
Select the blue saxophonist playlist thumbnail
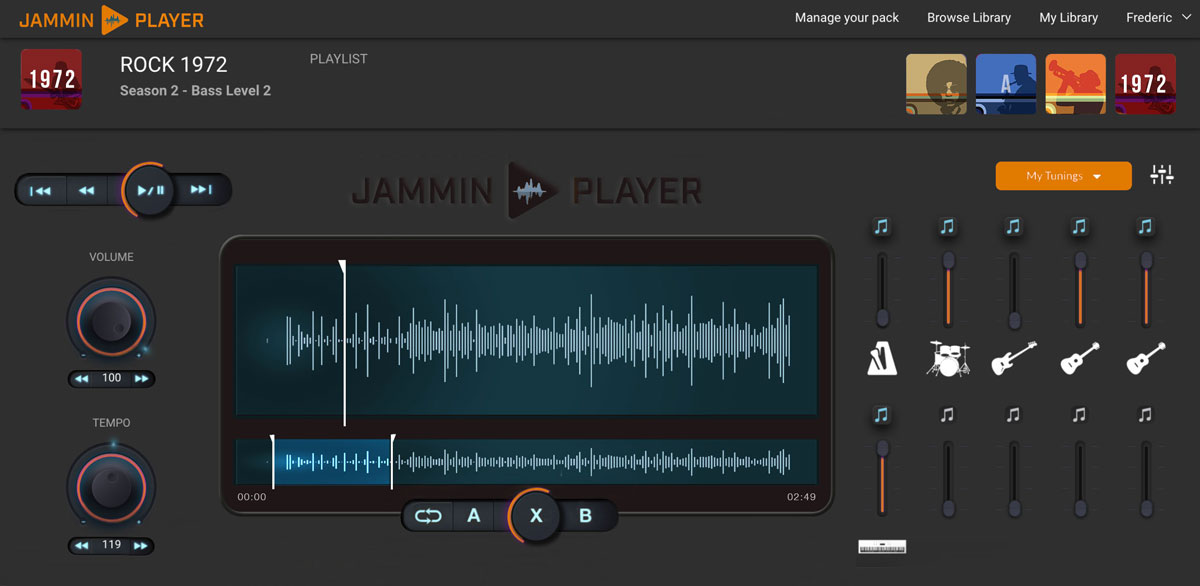1006,84
